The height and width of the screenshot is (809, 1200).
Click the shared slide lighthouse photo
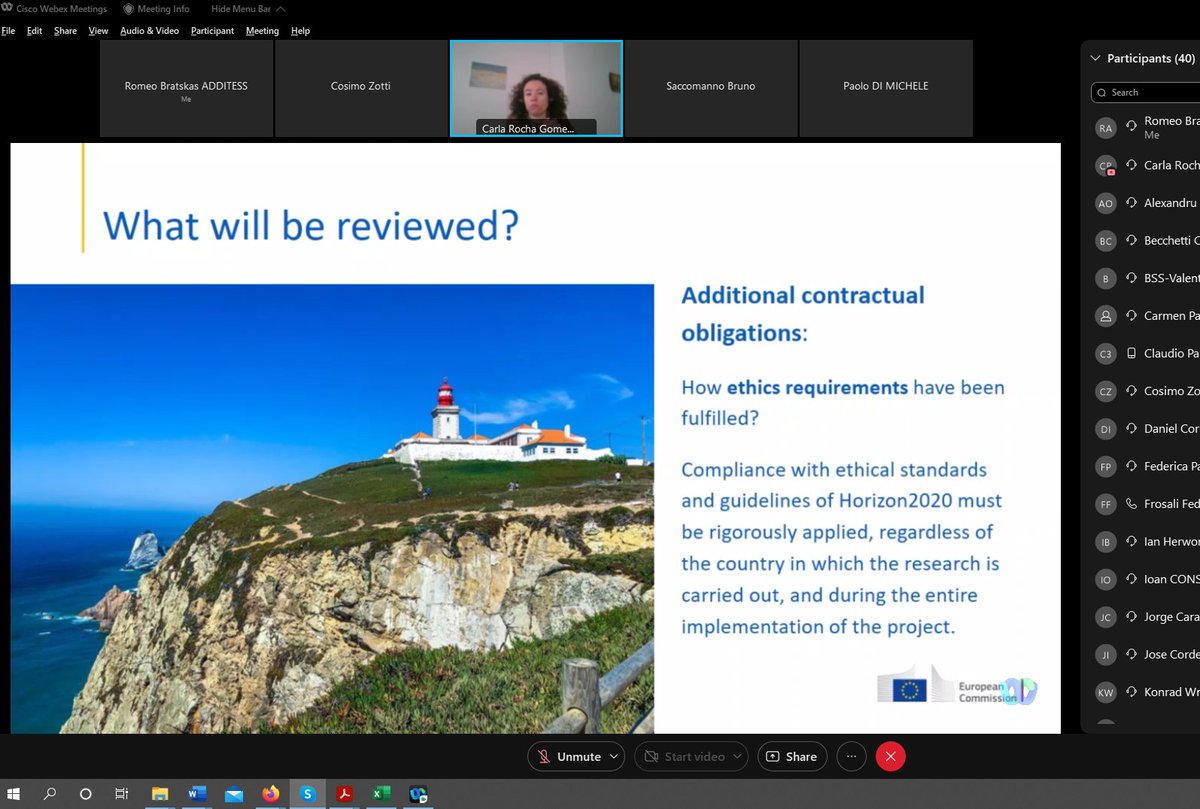click(333, 509)
